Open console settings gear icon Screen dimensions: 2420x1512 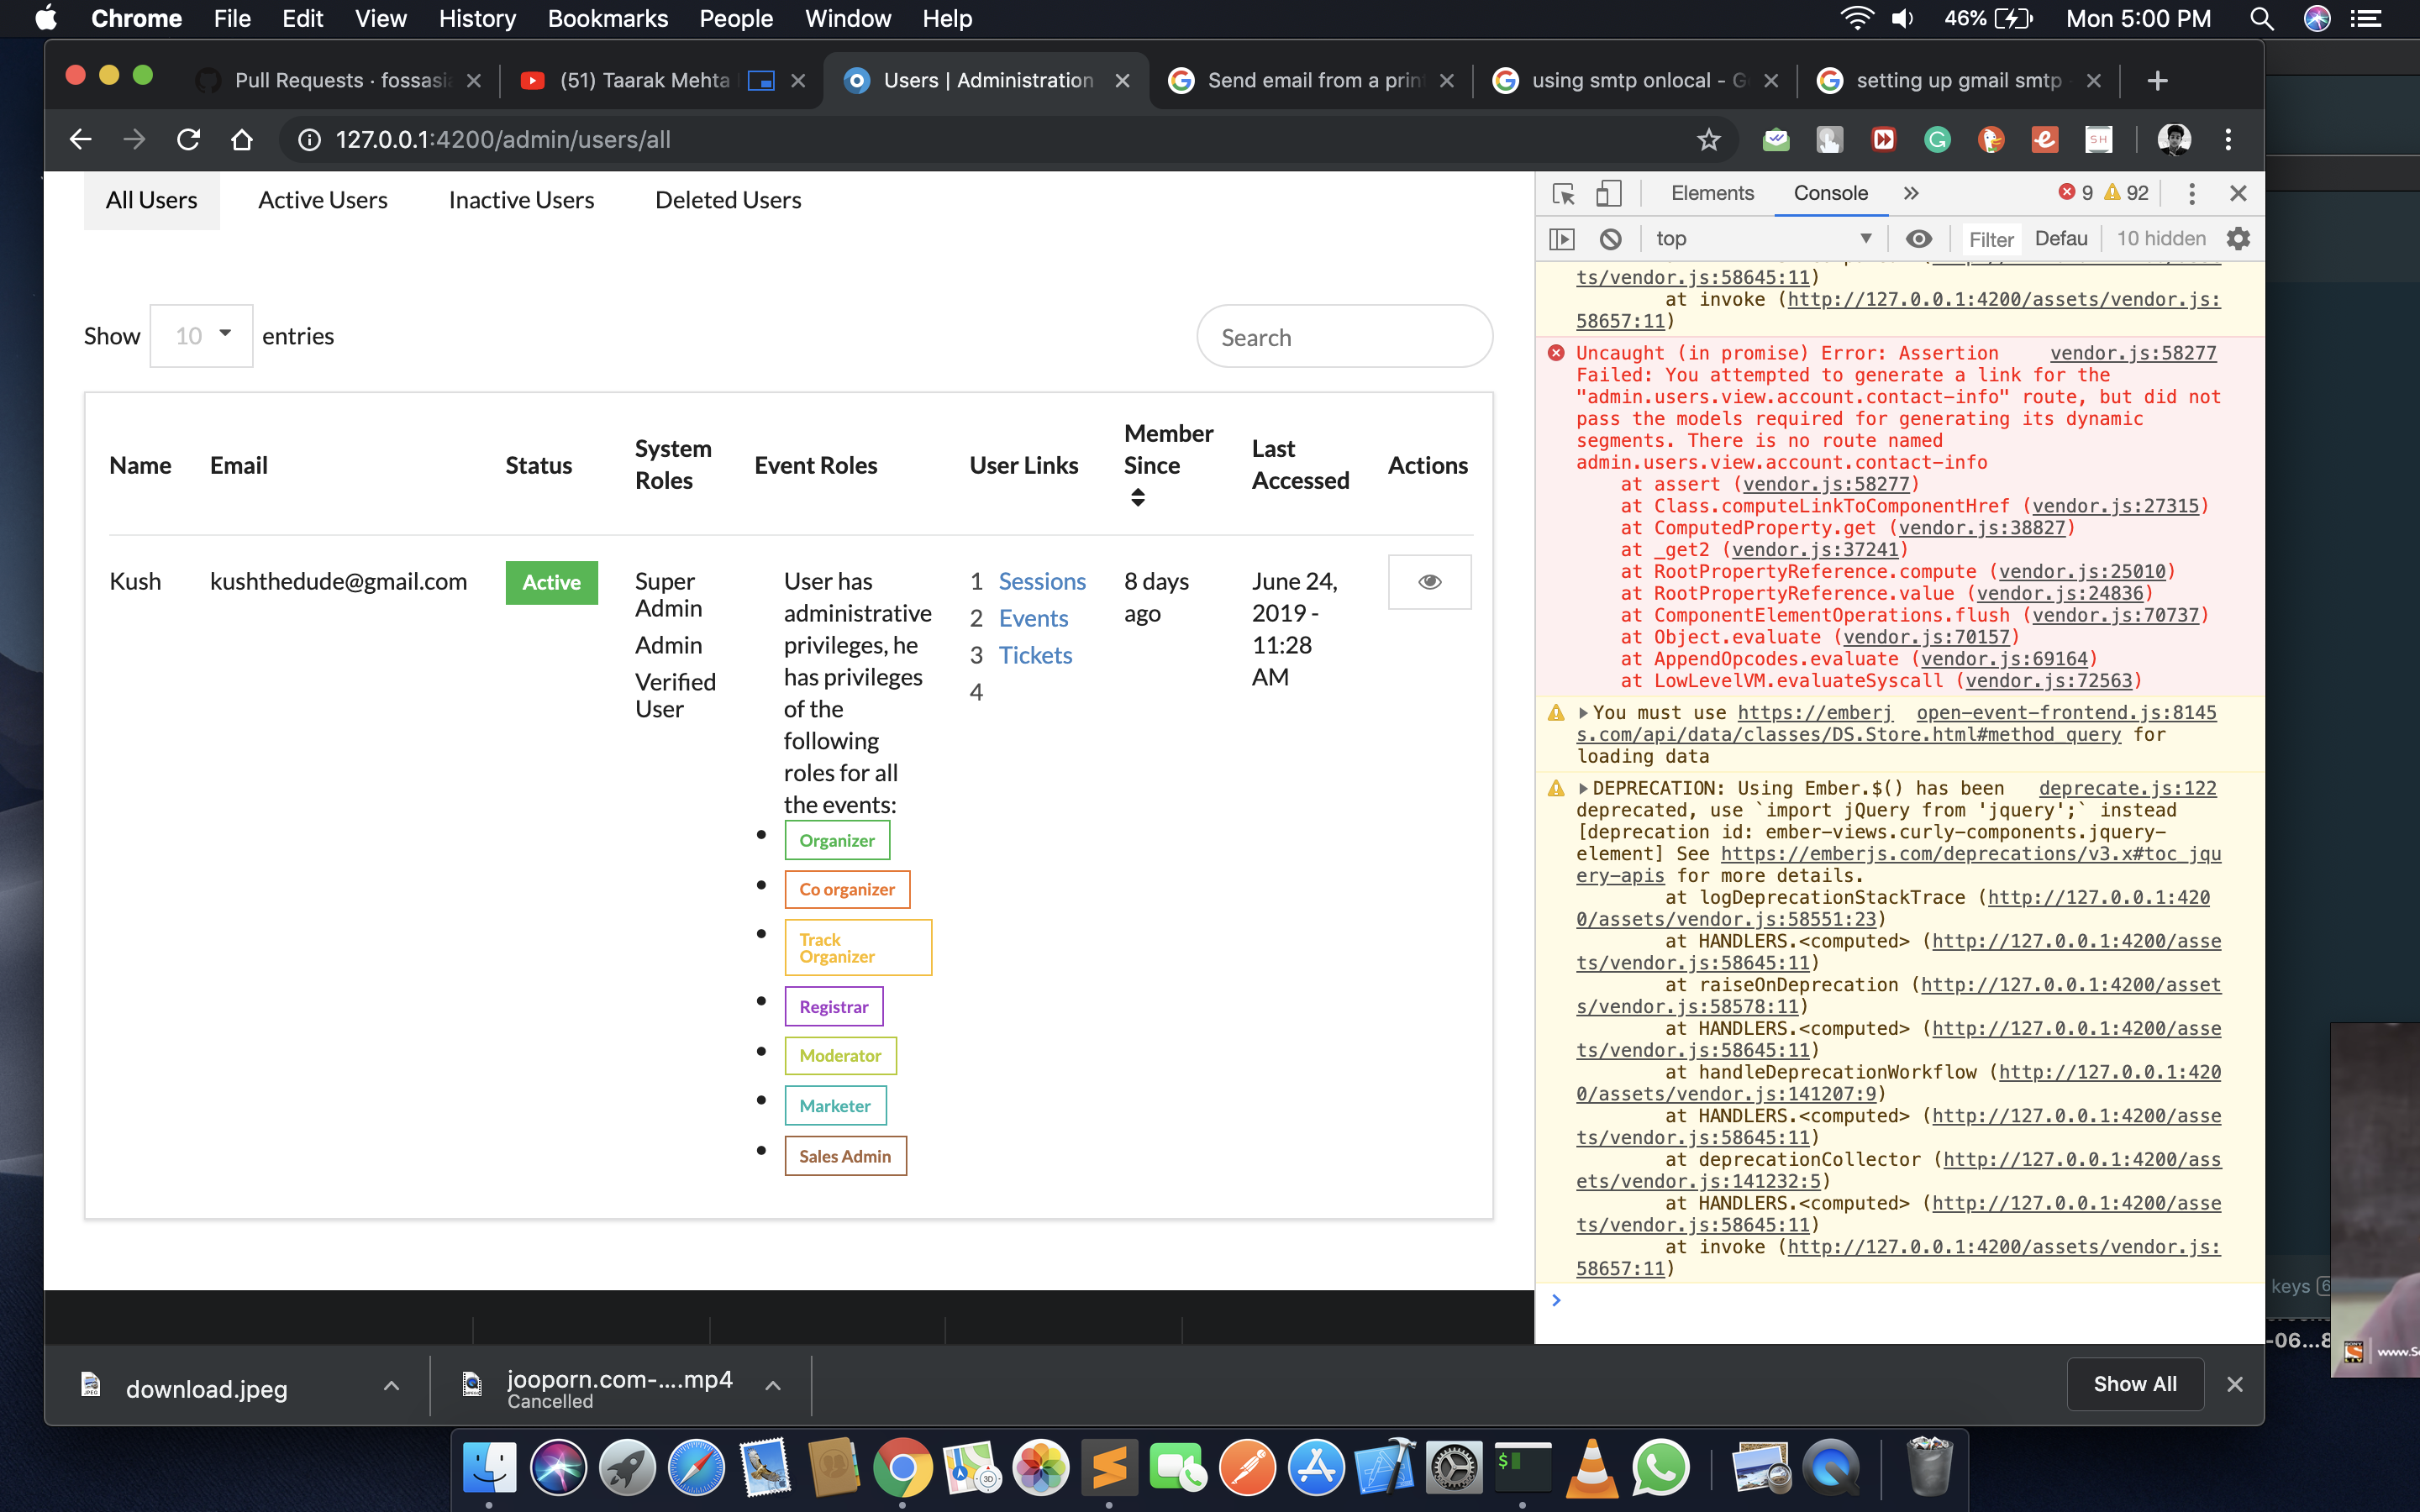[2238, 239]
